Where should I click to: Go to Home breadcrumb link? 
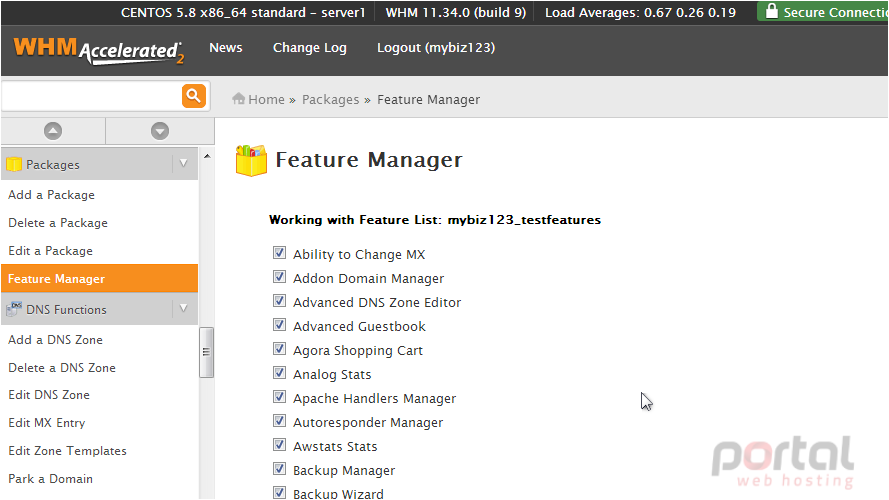pyautogui.click(x=266, y=99)
